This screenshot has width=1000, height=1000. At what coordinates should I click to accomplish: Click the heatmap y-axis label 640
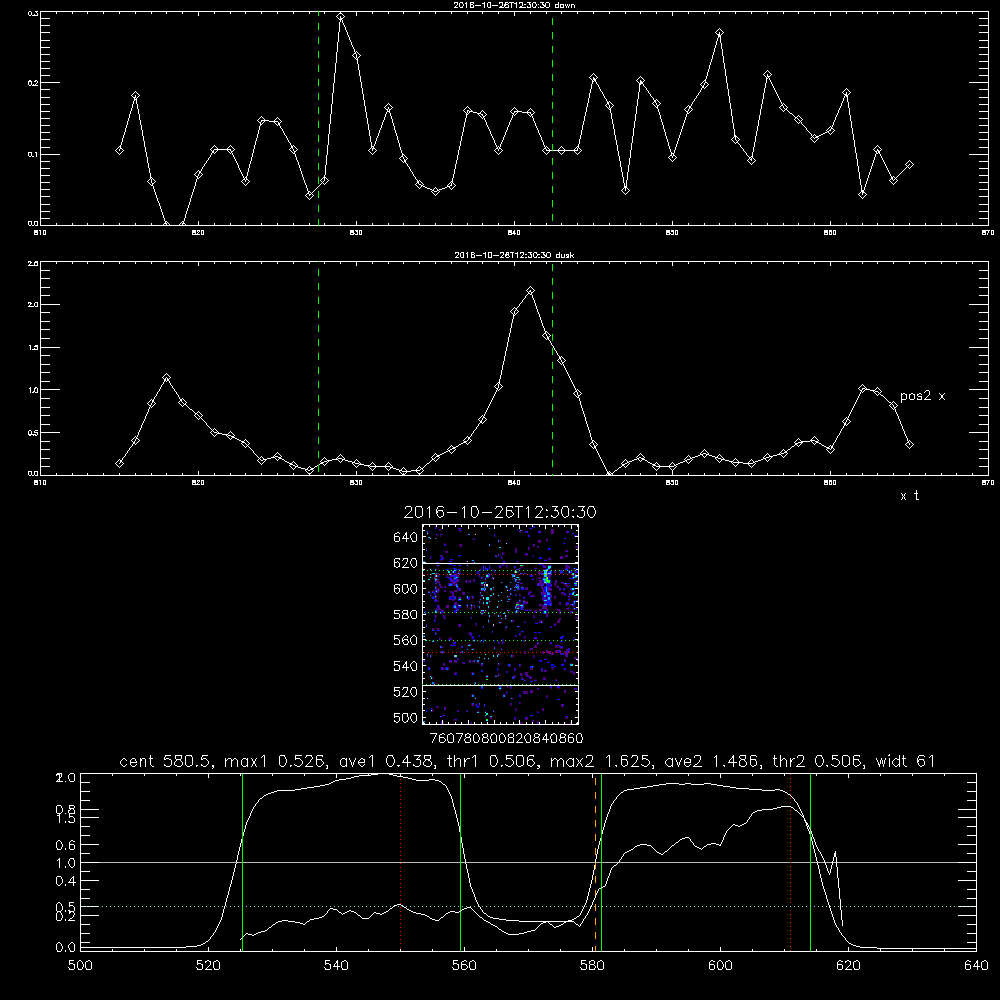[406, 538]
